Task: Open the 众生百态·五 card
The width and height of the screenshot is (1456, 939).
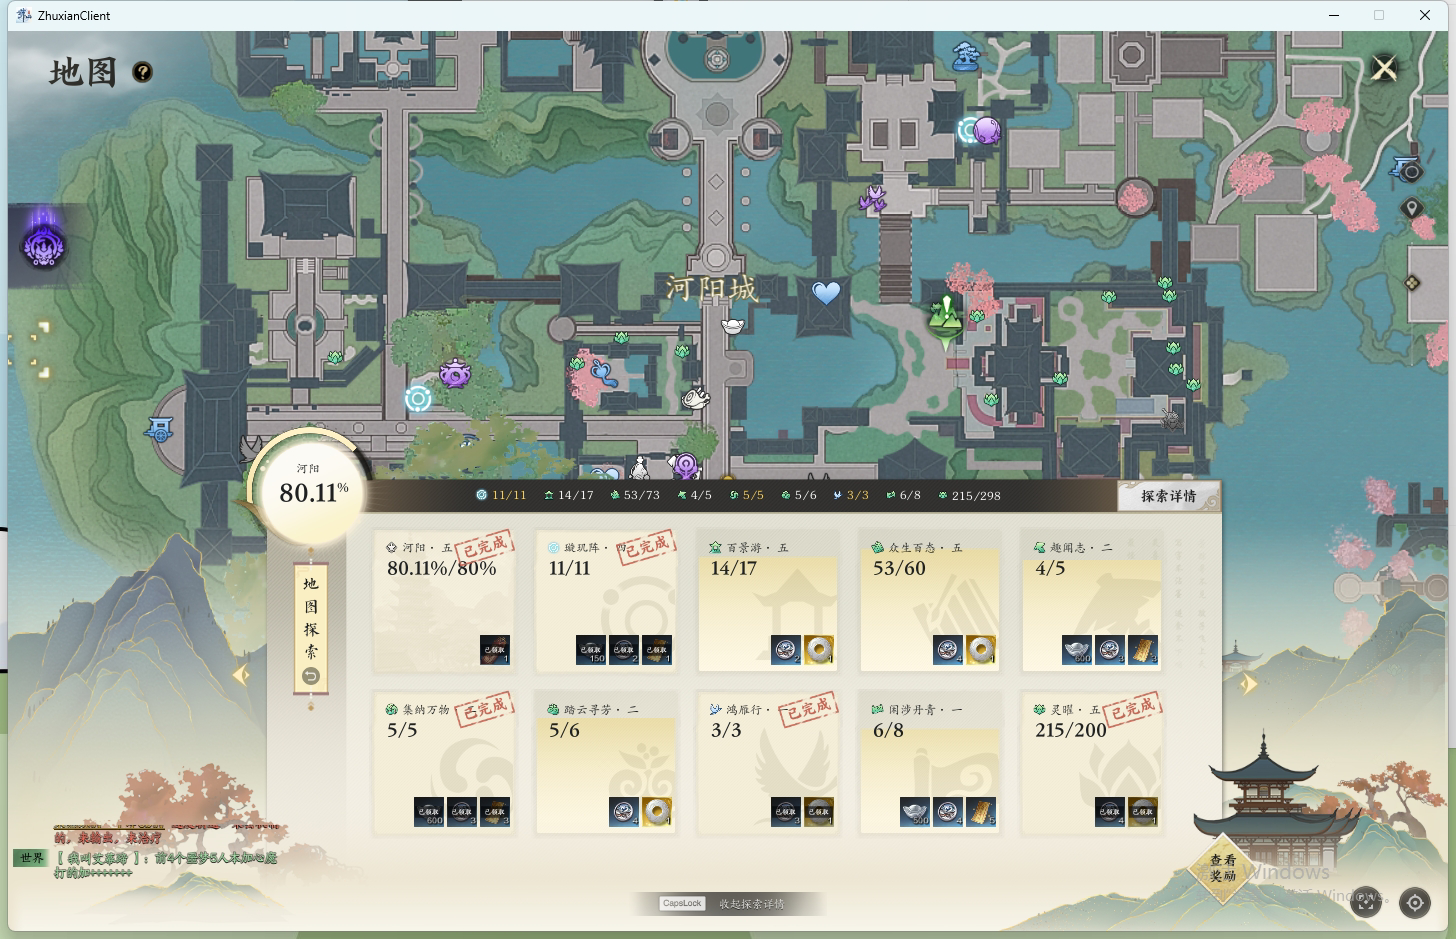Action: [x=930, y=601]
